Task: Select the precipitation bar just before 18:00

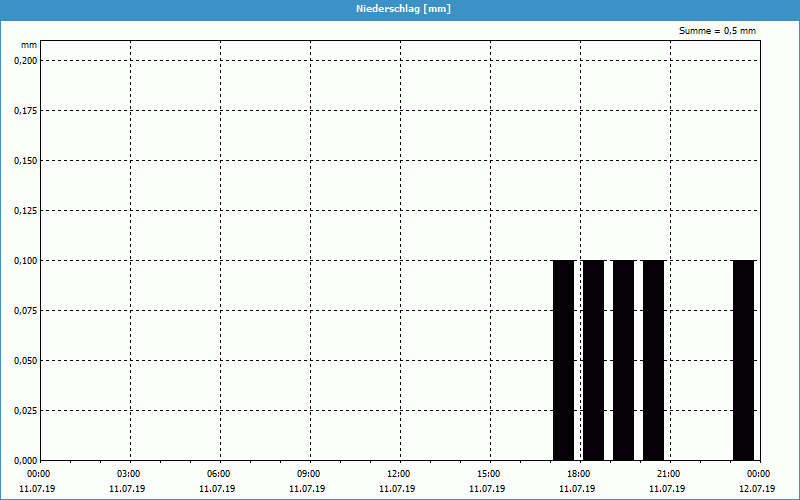Action: click(x=564, y=360)
